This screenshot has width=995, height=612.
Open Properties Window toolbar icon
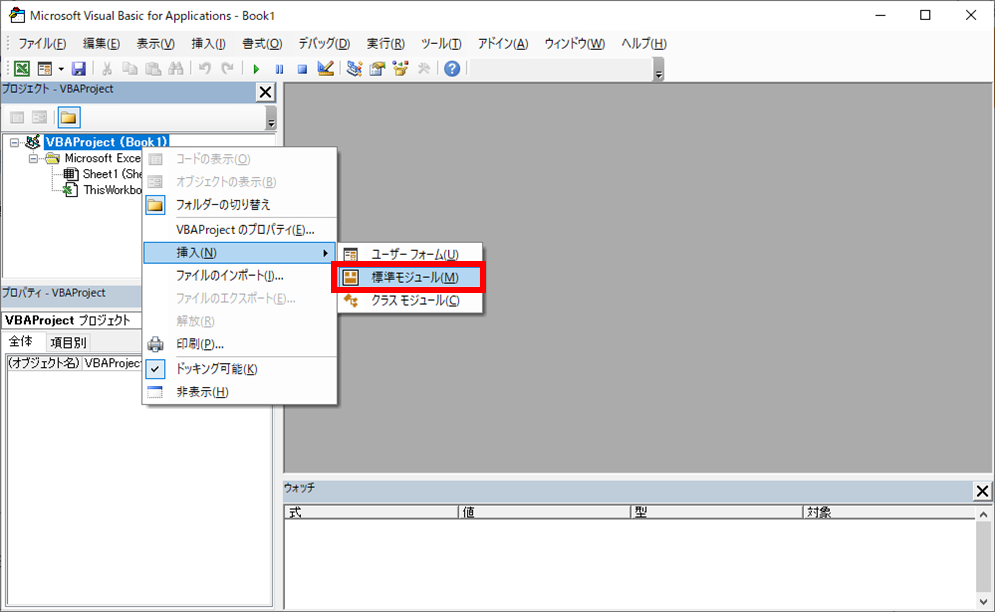pos(378,69)
